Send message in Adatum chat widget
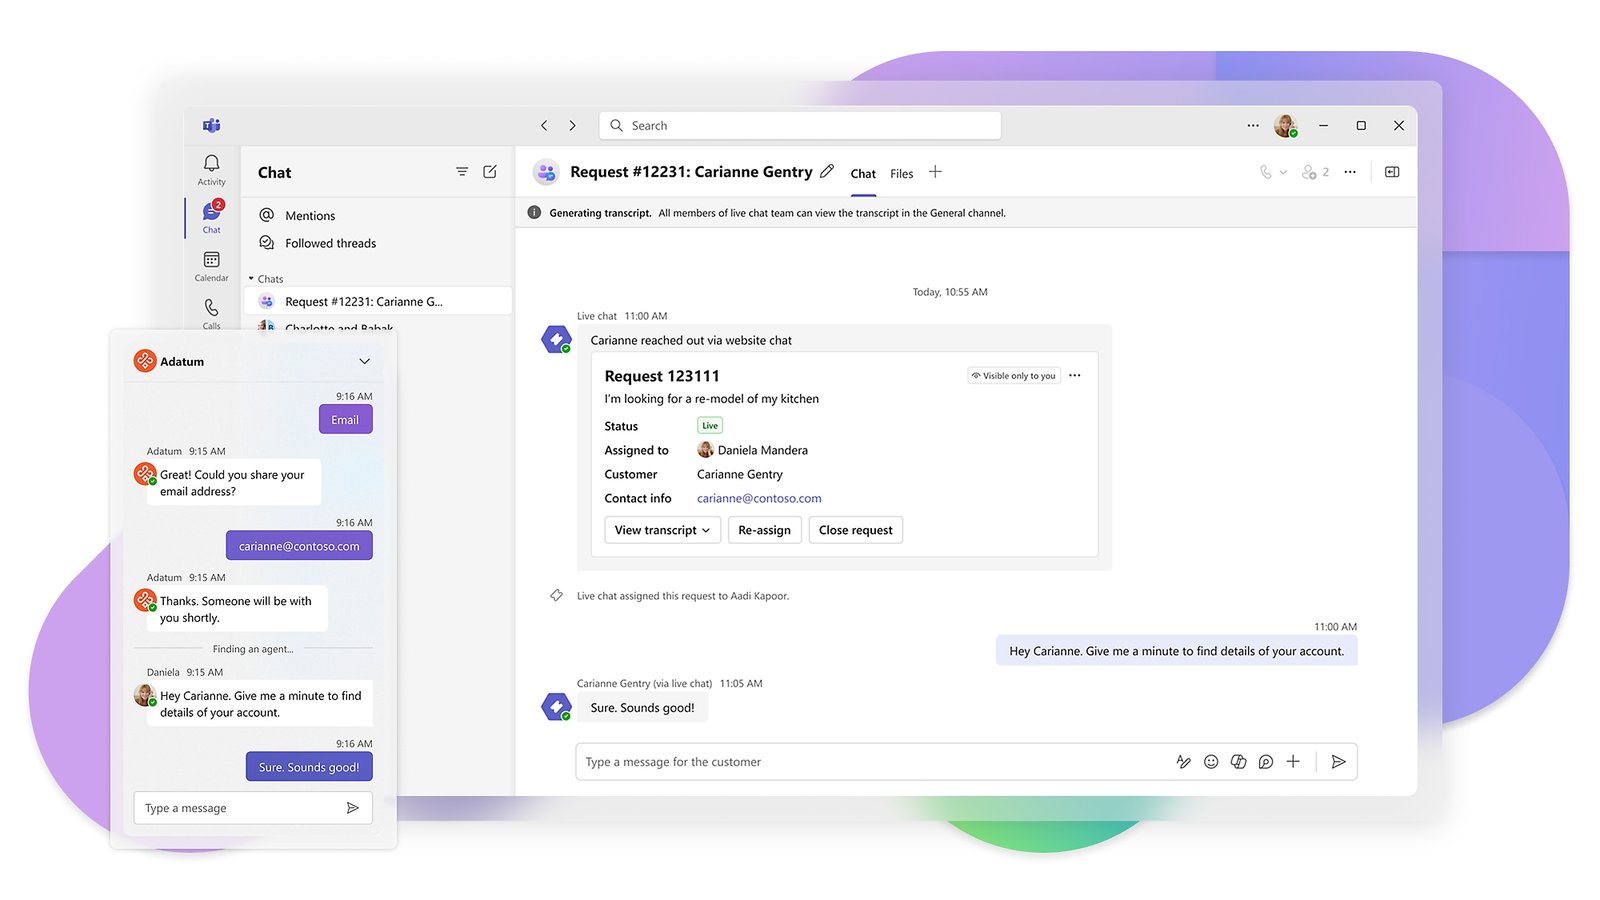The height and width of the screenshot is (900, 1600). 352,808
